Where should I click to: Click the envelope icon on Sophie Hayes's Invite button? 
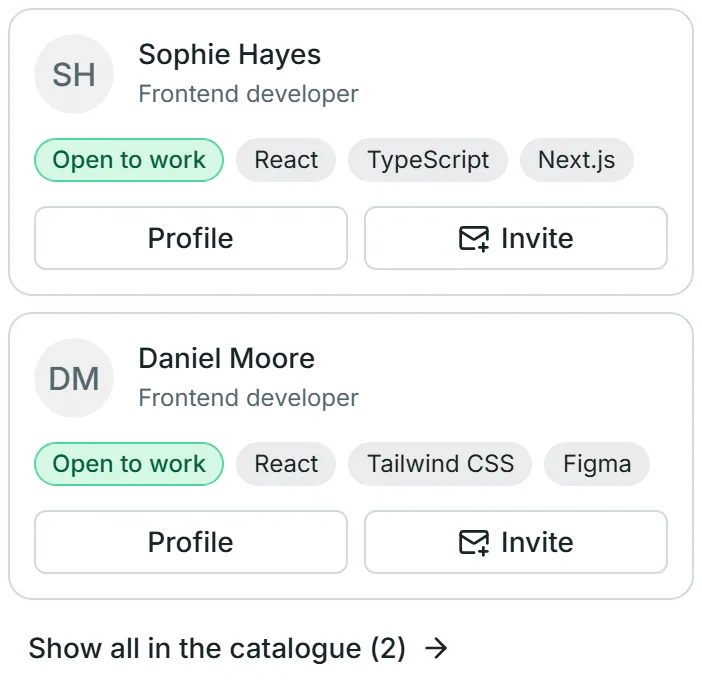click(x=474, y=239)
